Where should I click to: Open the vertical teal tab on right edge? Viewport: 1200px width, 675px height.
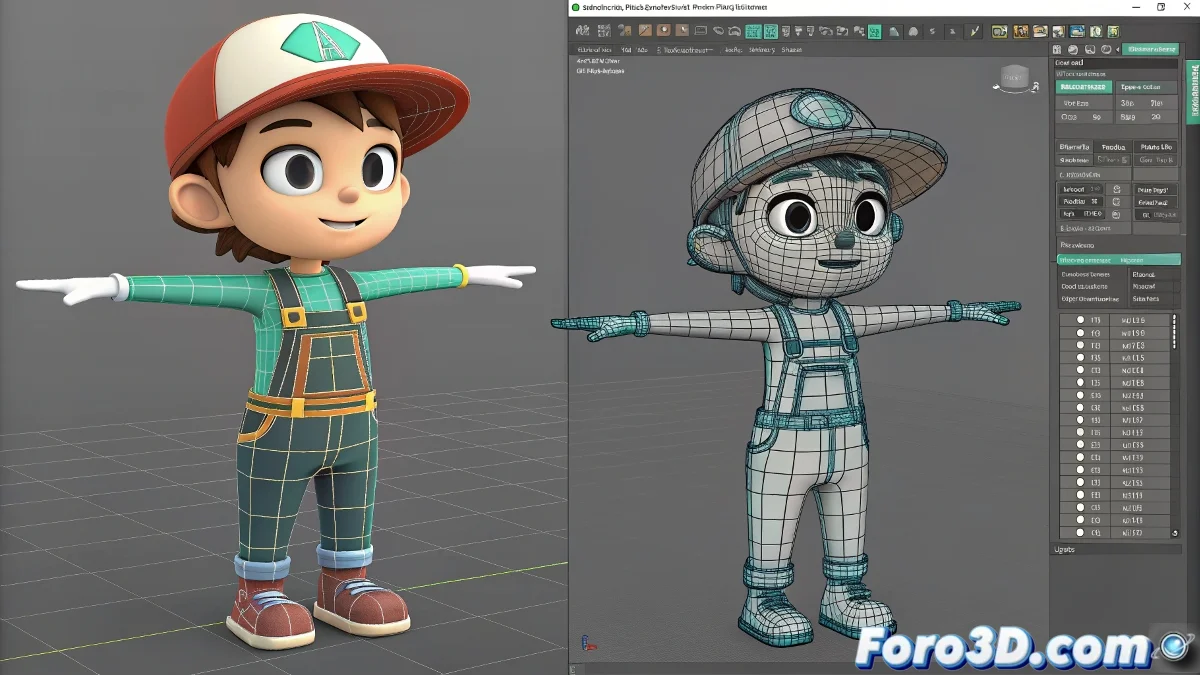[x=1192, y=91]
